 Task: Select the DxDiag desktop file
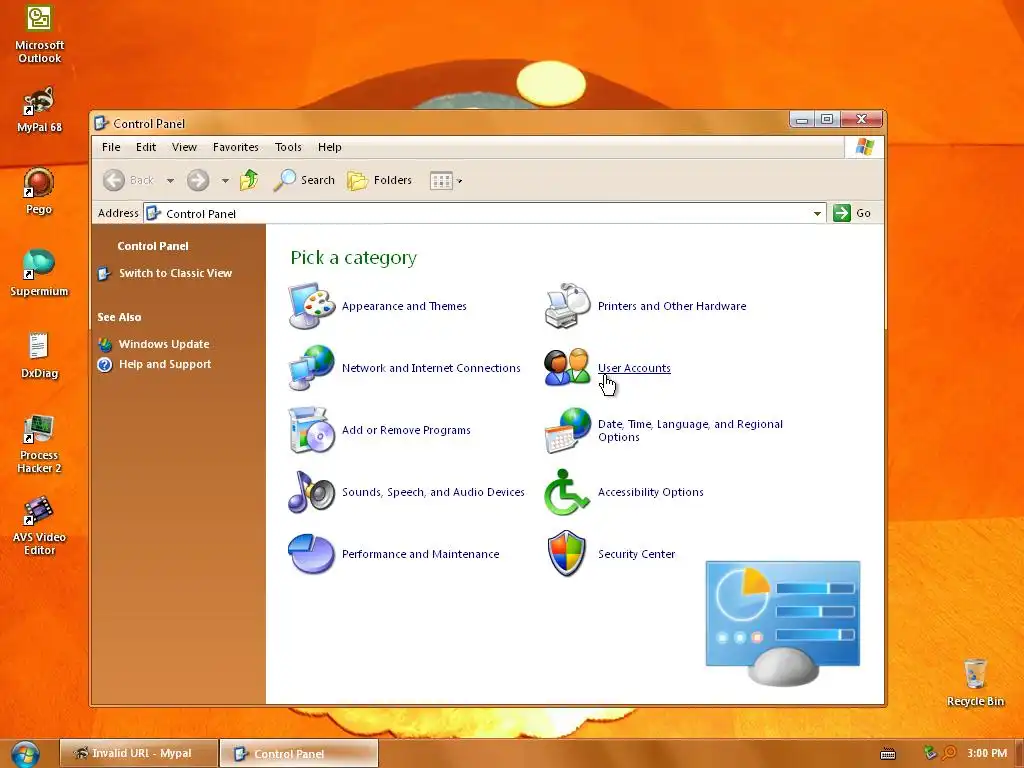[x=39, y=355]
